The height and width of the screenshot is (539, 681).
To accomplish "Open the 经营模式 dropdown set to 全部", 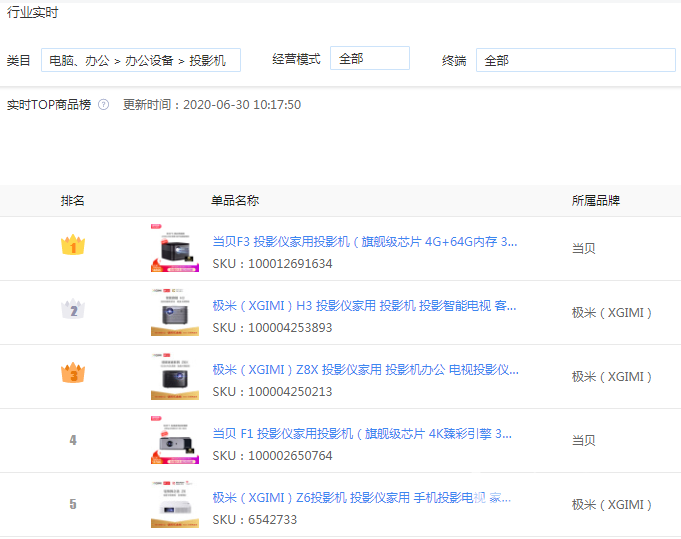I will [370, 58].
